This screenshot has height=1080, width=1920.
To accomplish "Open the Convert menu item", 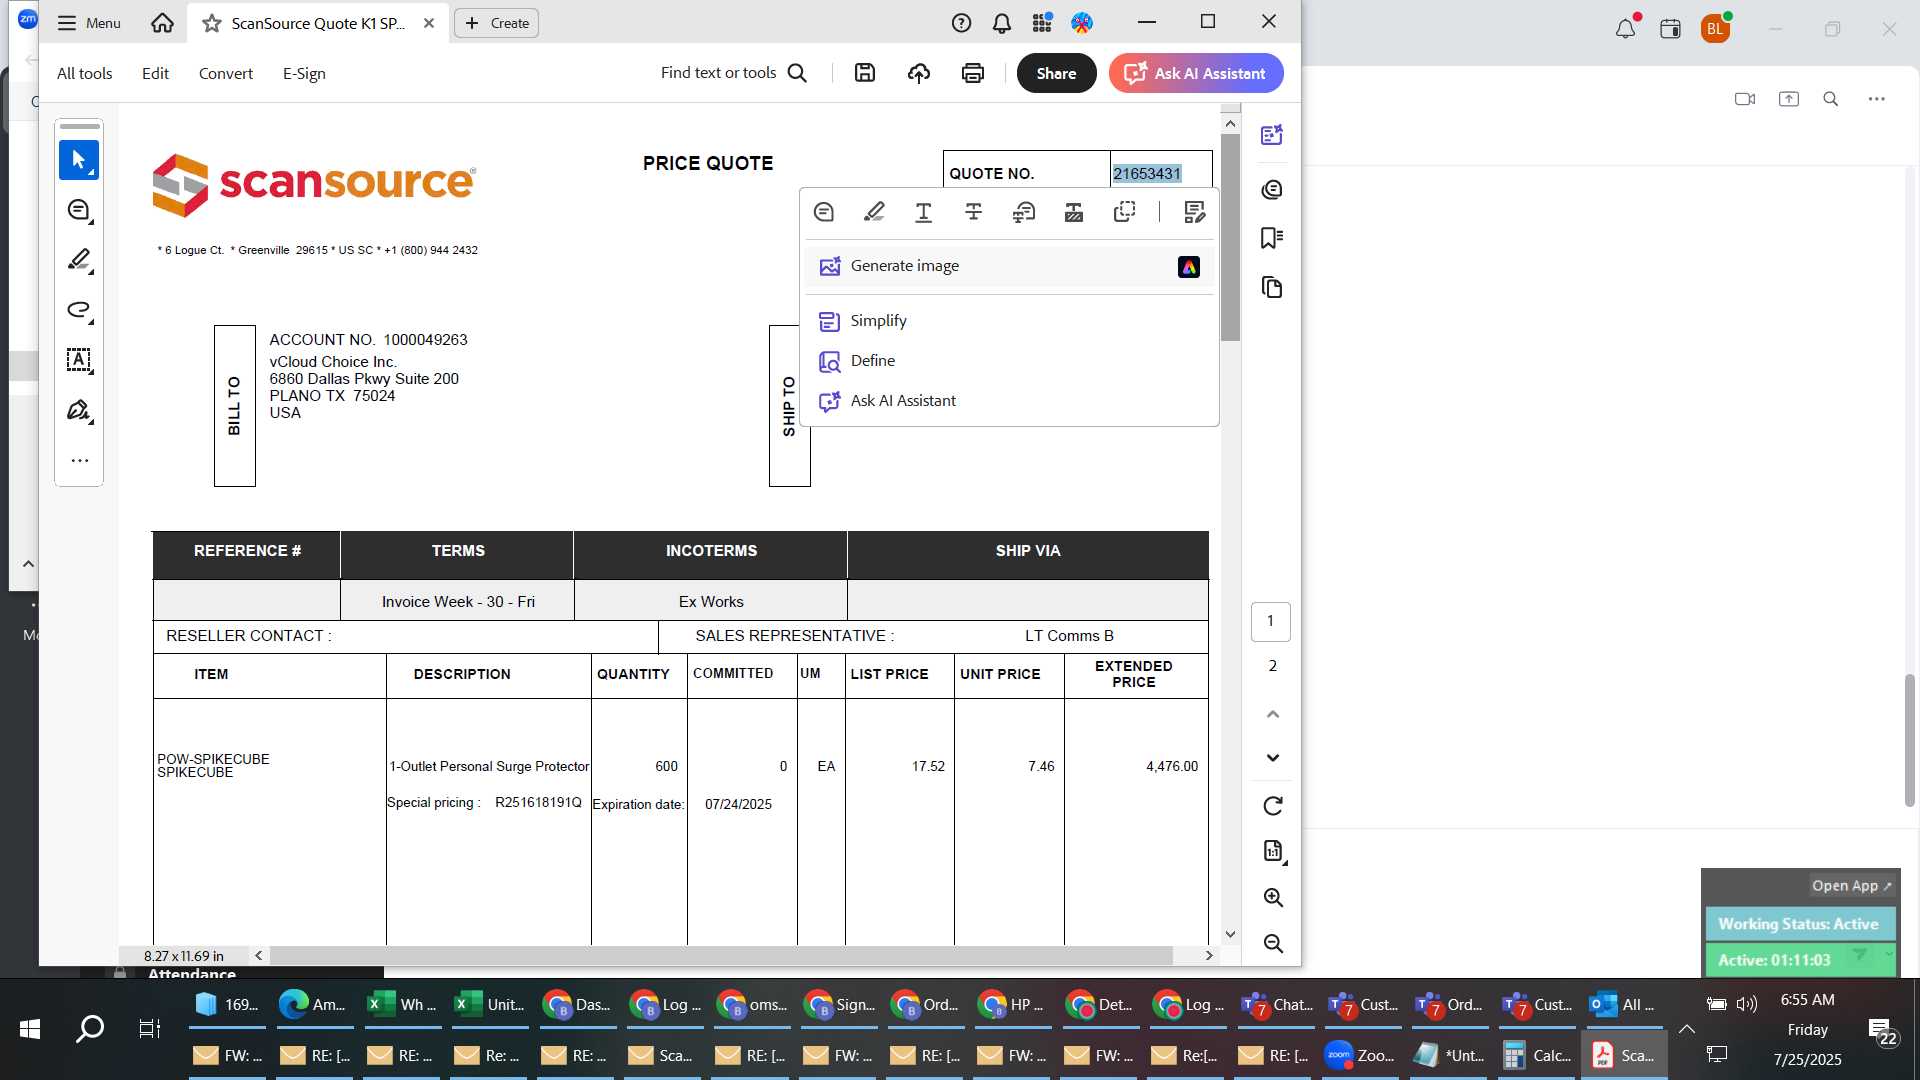I will [x=226, y=73].
